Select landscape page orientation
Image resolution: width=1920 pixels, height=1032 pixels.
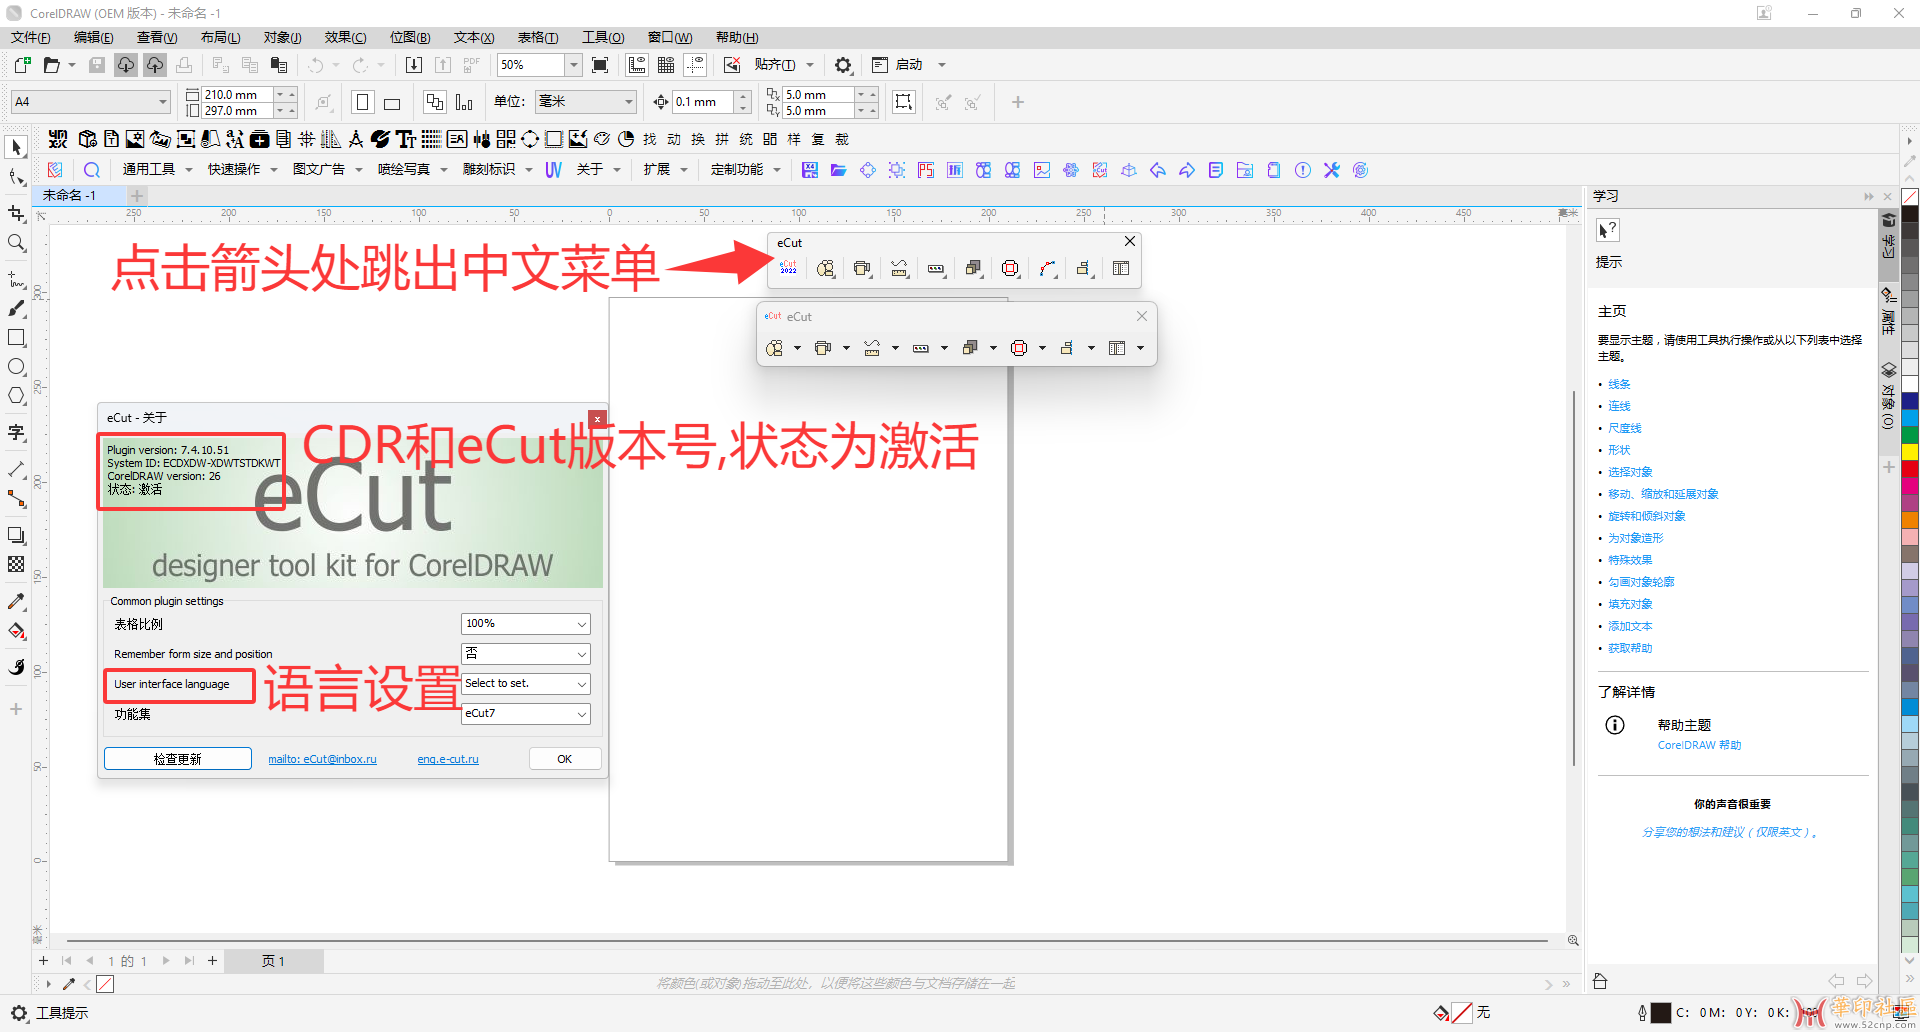[x=392, y=102]
